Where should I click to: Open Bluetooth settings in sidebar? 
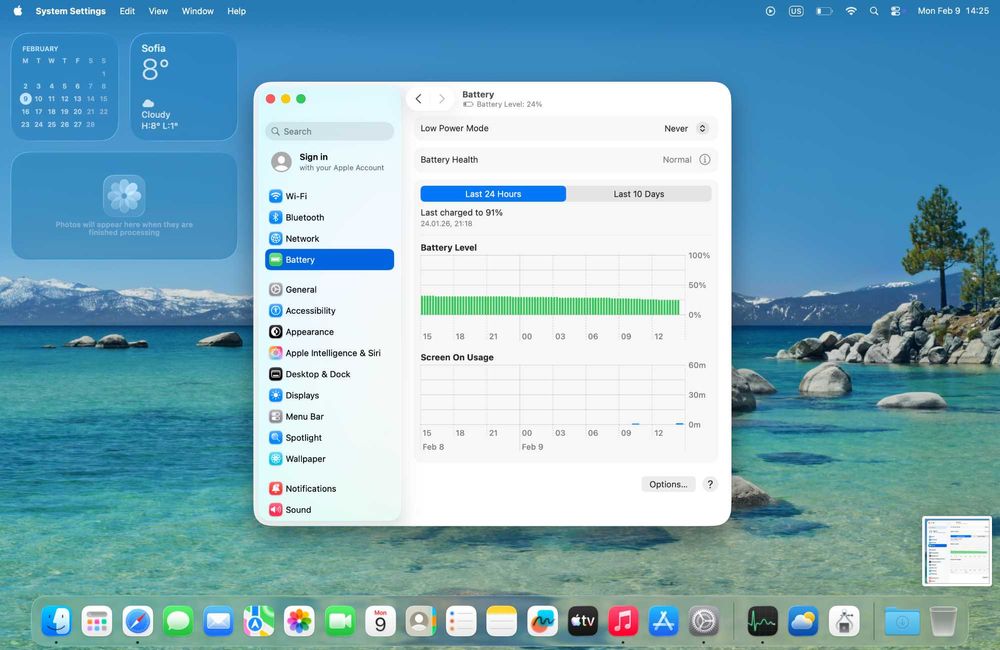tap(329, 217)
